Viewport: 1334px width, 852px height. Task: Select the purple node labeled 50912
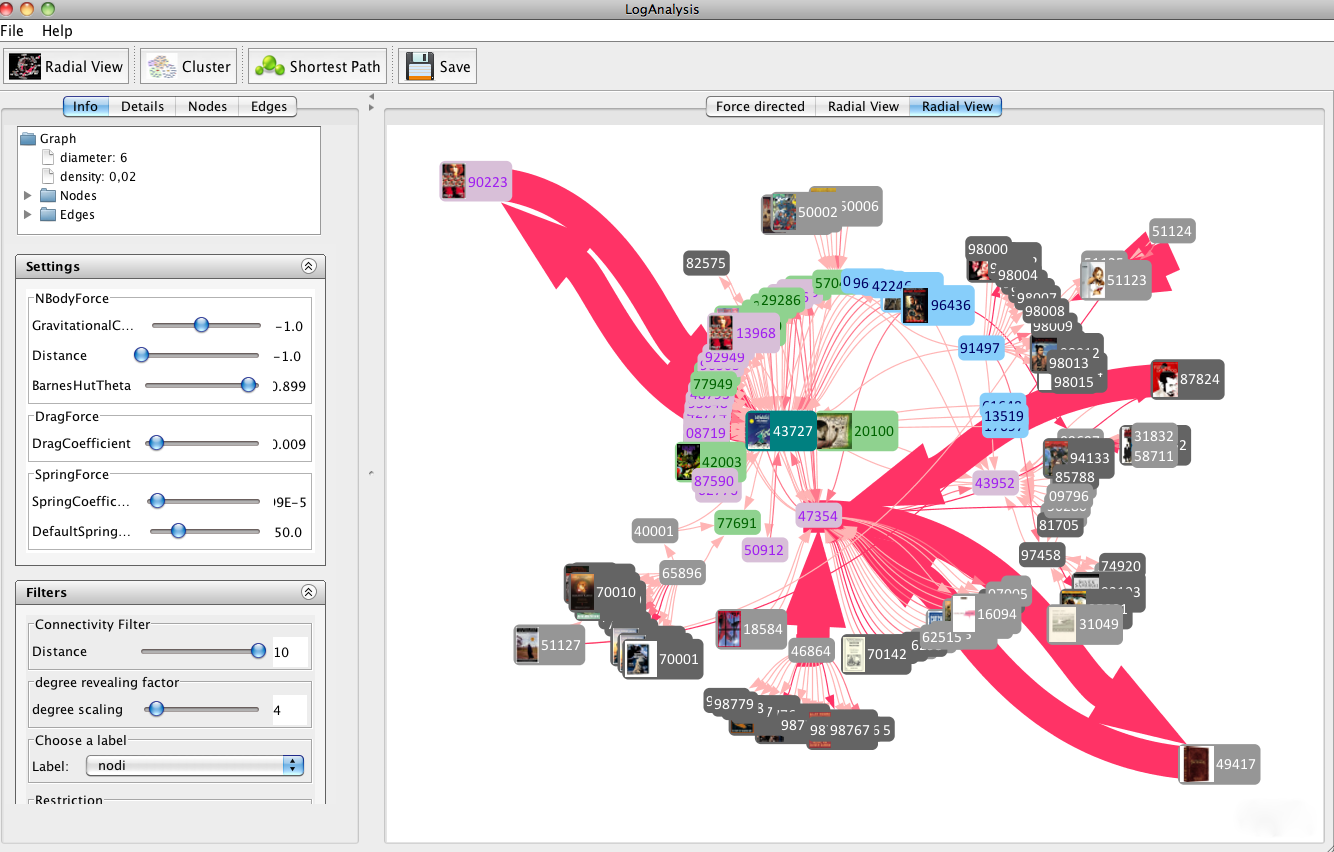[x=764, y=549]
